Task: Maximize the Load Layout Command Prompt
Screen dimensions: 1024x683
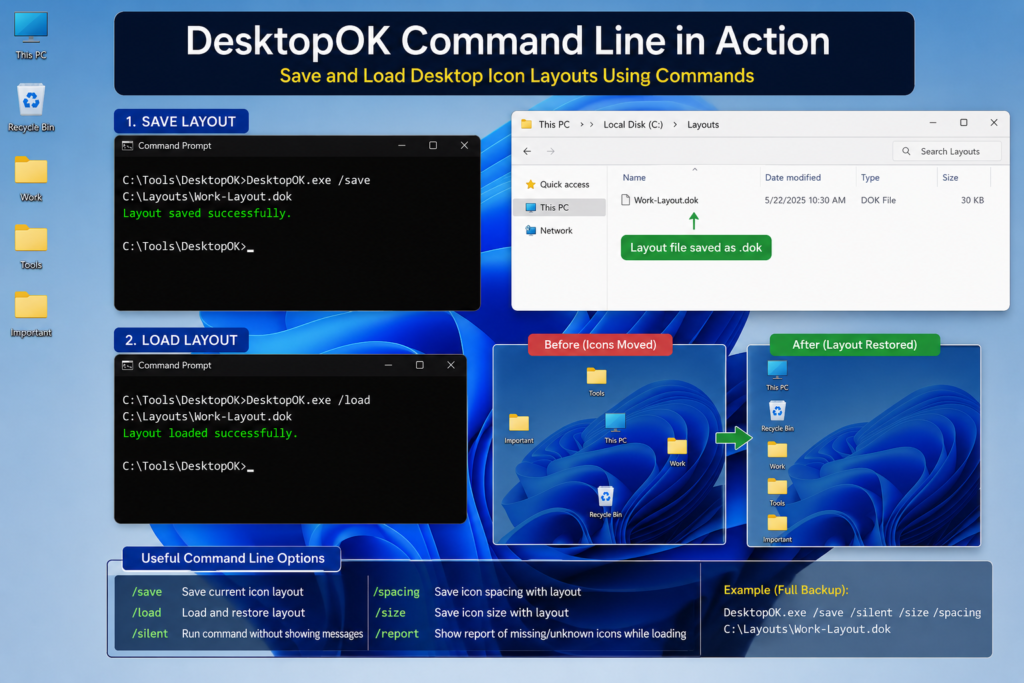Action: pyautogui.click(x=420, y=365)
